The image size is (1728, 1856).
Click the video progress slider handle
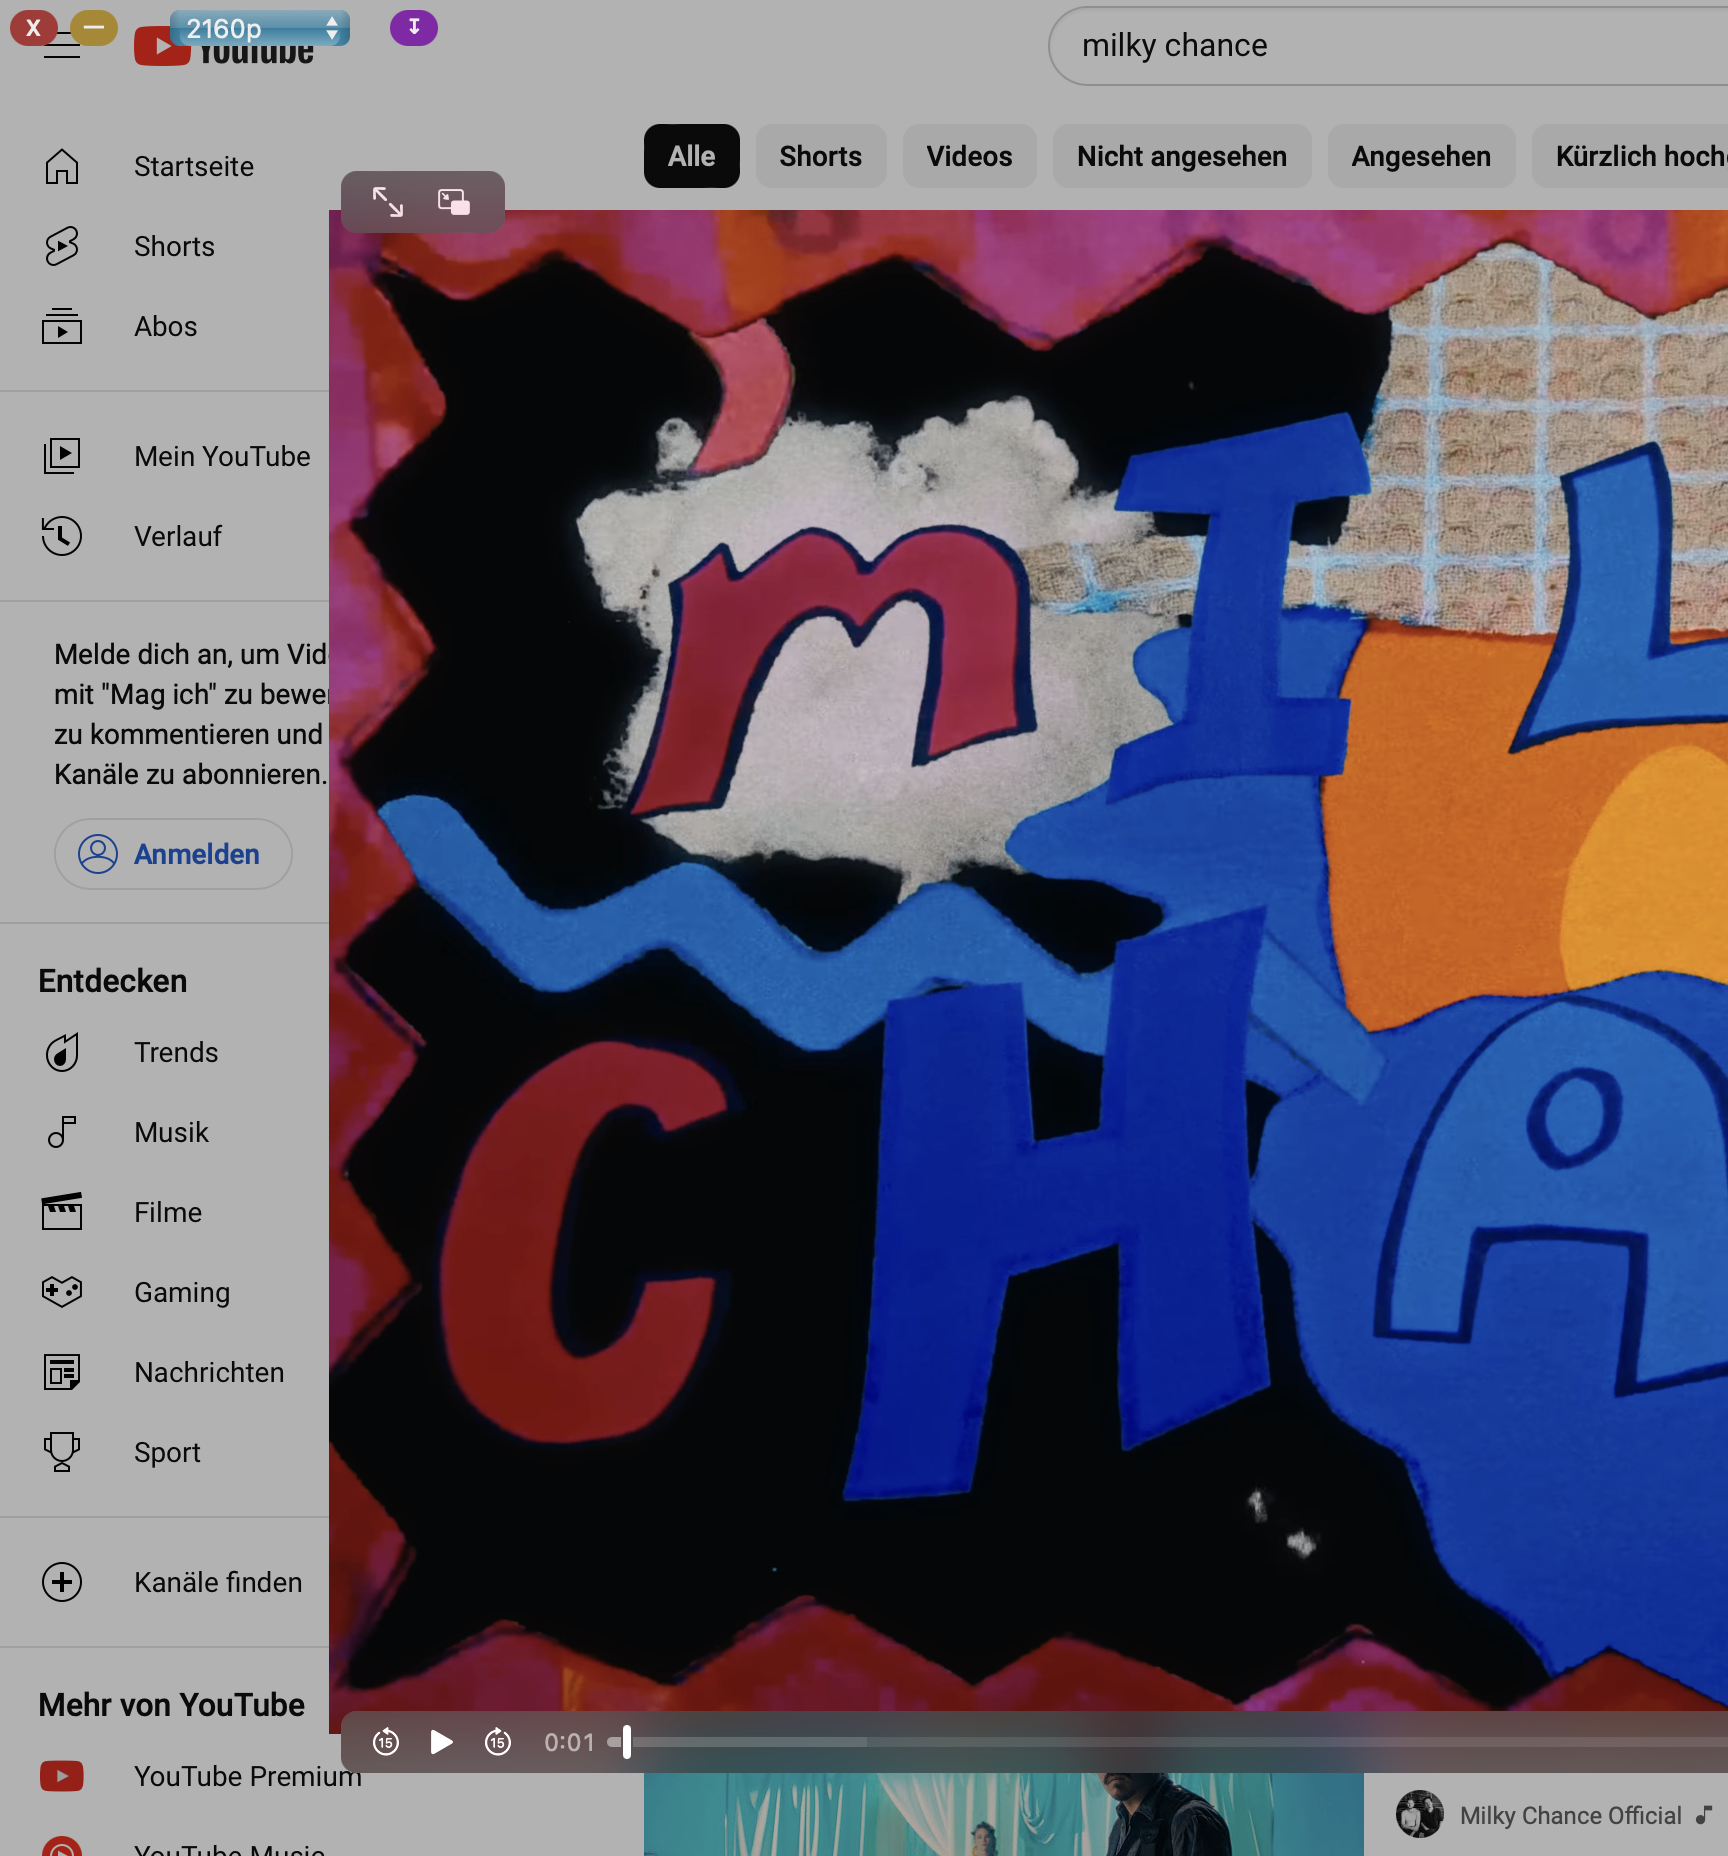pos(626,1742)
